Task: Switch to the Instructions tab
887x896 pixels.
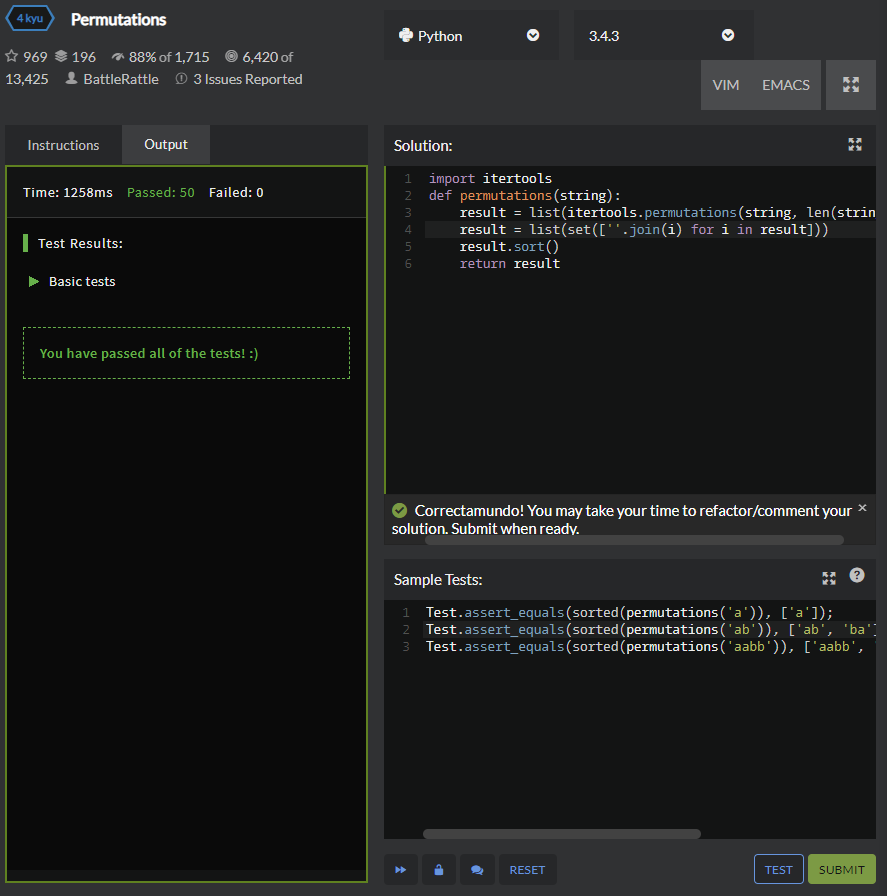Action: [x=63, y=145]
